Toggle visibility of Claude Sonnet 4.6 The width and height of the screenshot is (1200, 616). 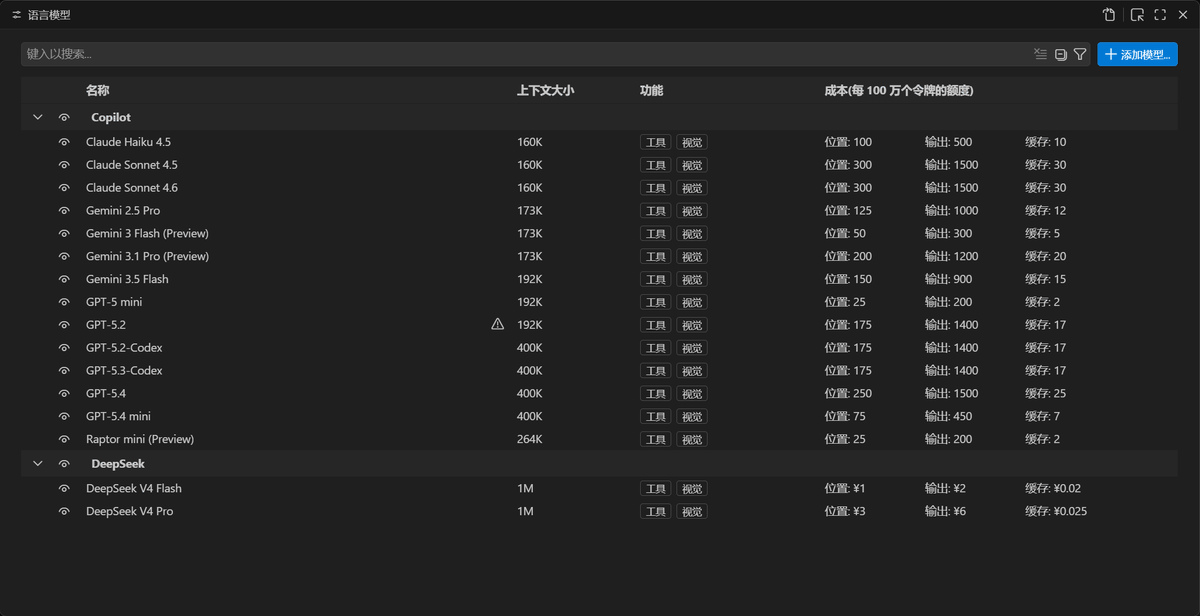pyautogui.click(x=64, y=188)
